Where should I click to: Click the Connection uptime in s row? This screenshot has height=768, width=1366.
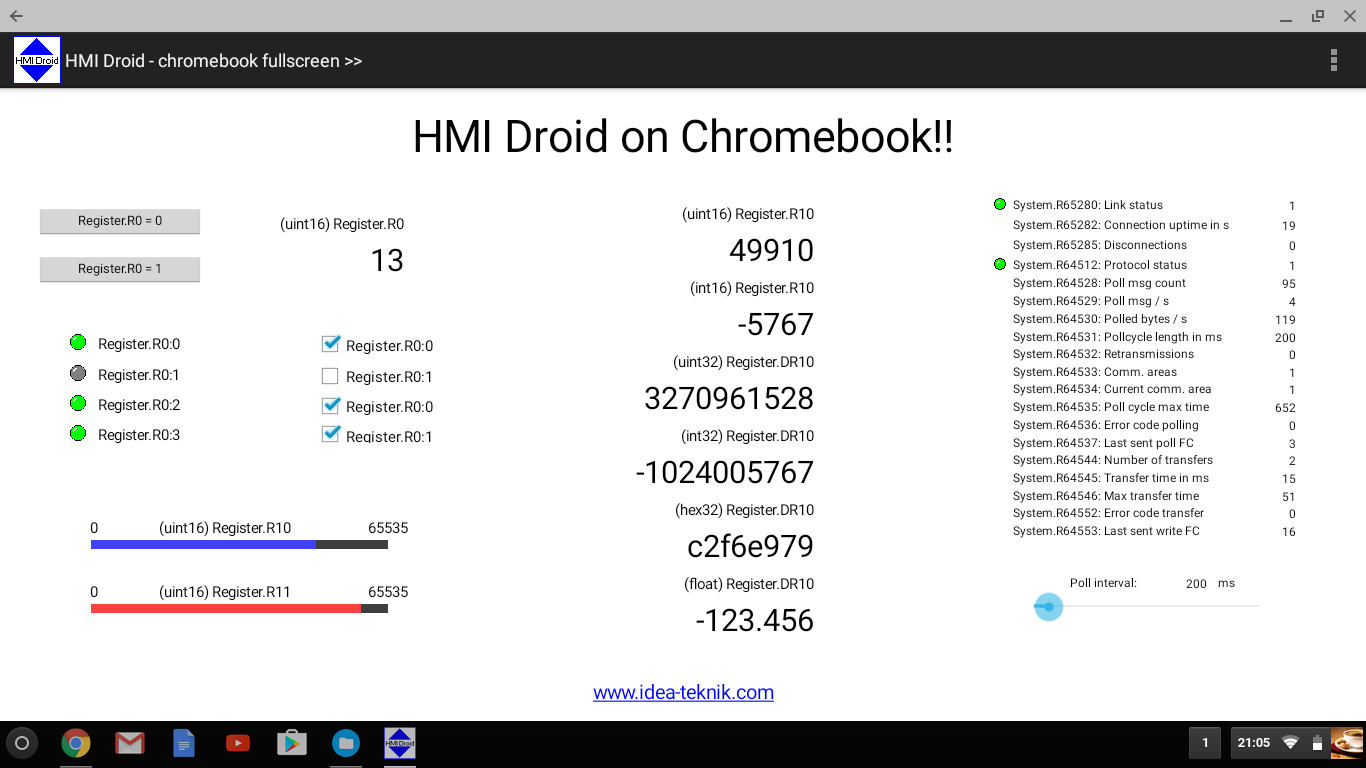tap(1154, 225)
